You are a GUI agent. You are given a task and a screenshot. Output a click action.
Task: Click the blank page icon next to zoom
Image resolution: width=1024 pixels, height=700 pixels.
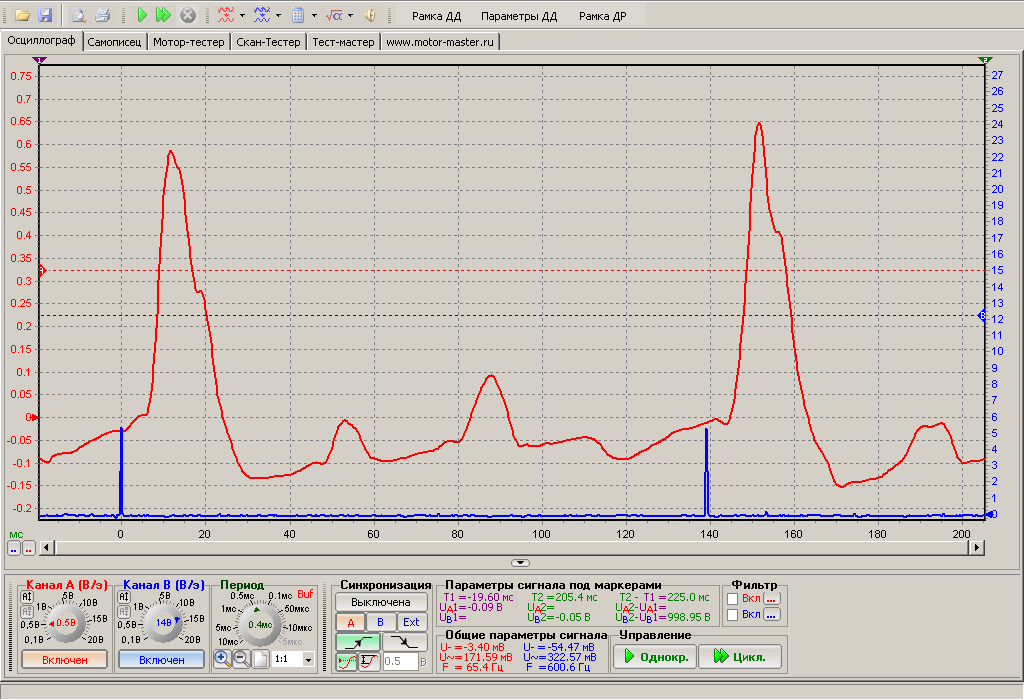coord(261,659)
